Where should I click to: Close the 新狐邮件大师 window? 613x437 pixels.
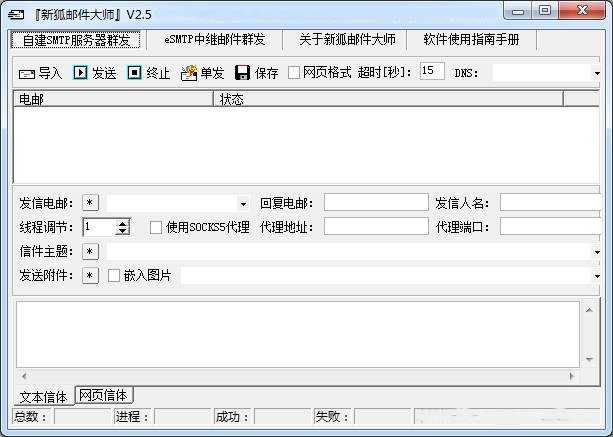click(x=583, y=11)
